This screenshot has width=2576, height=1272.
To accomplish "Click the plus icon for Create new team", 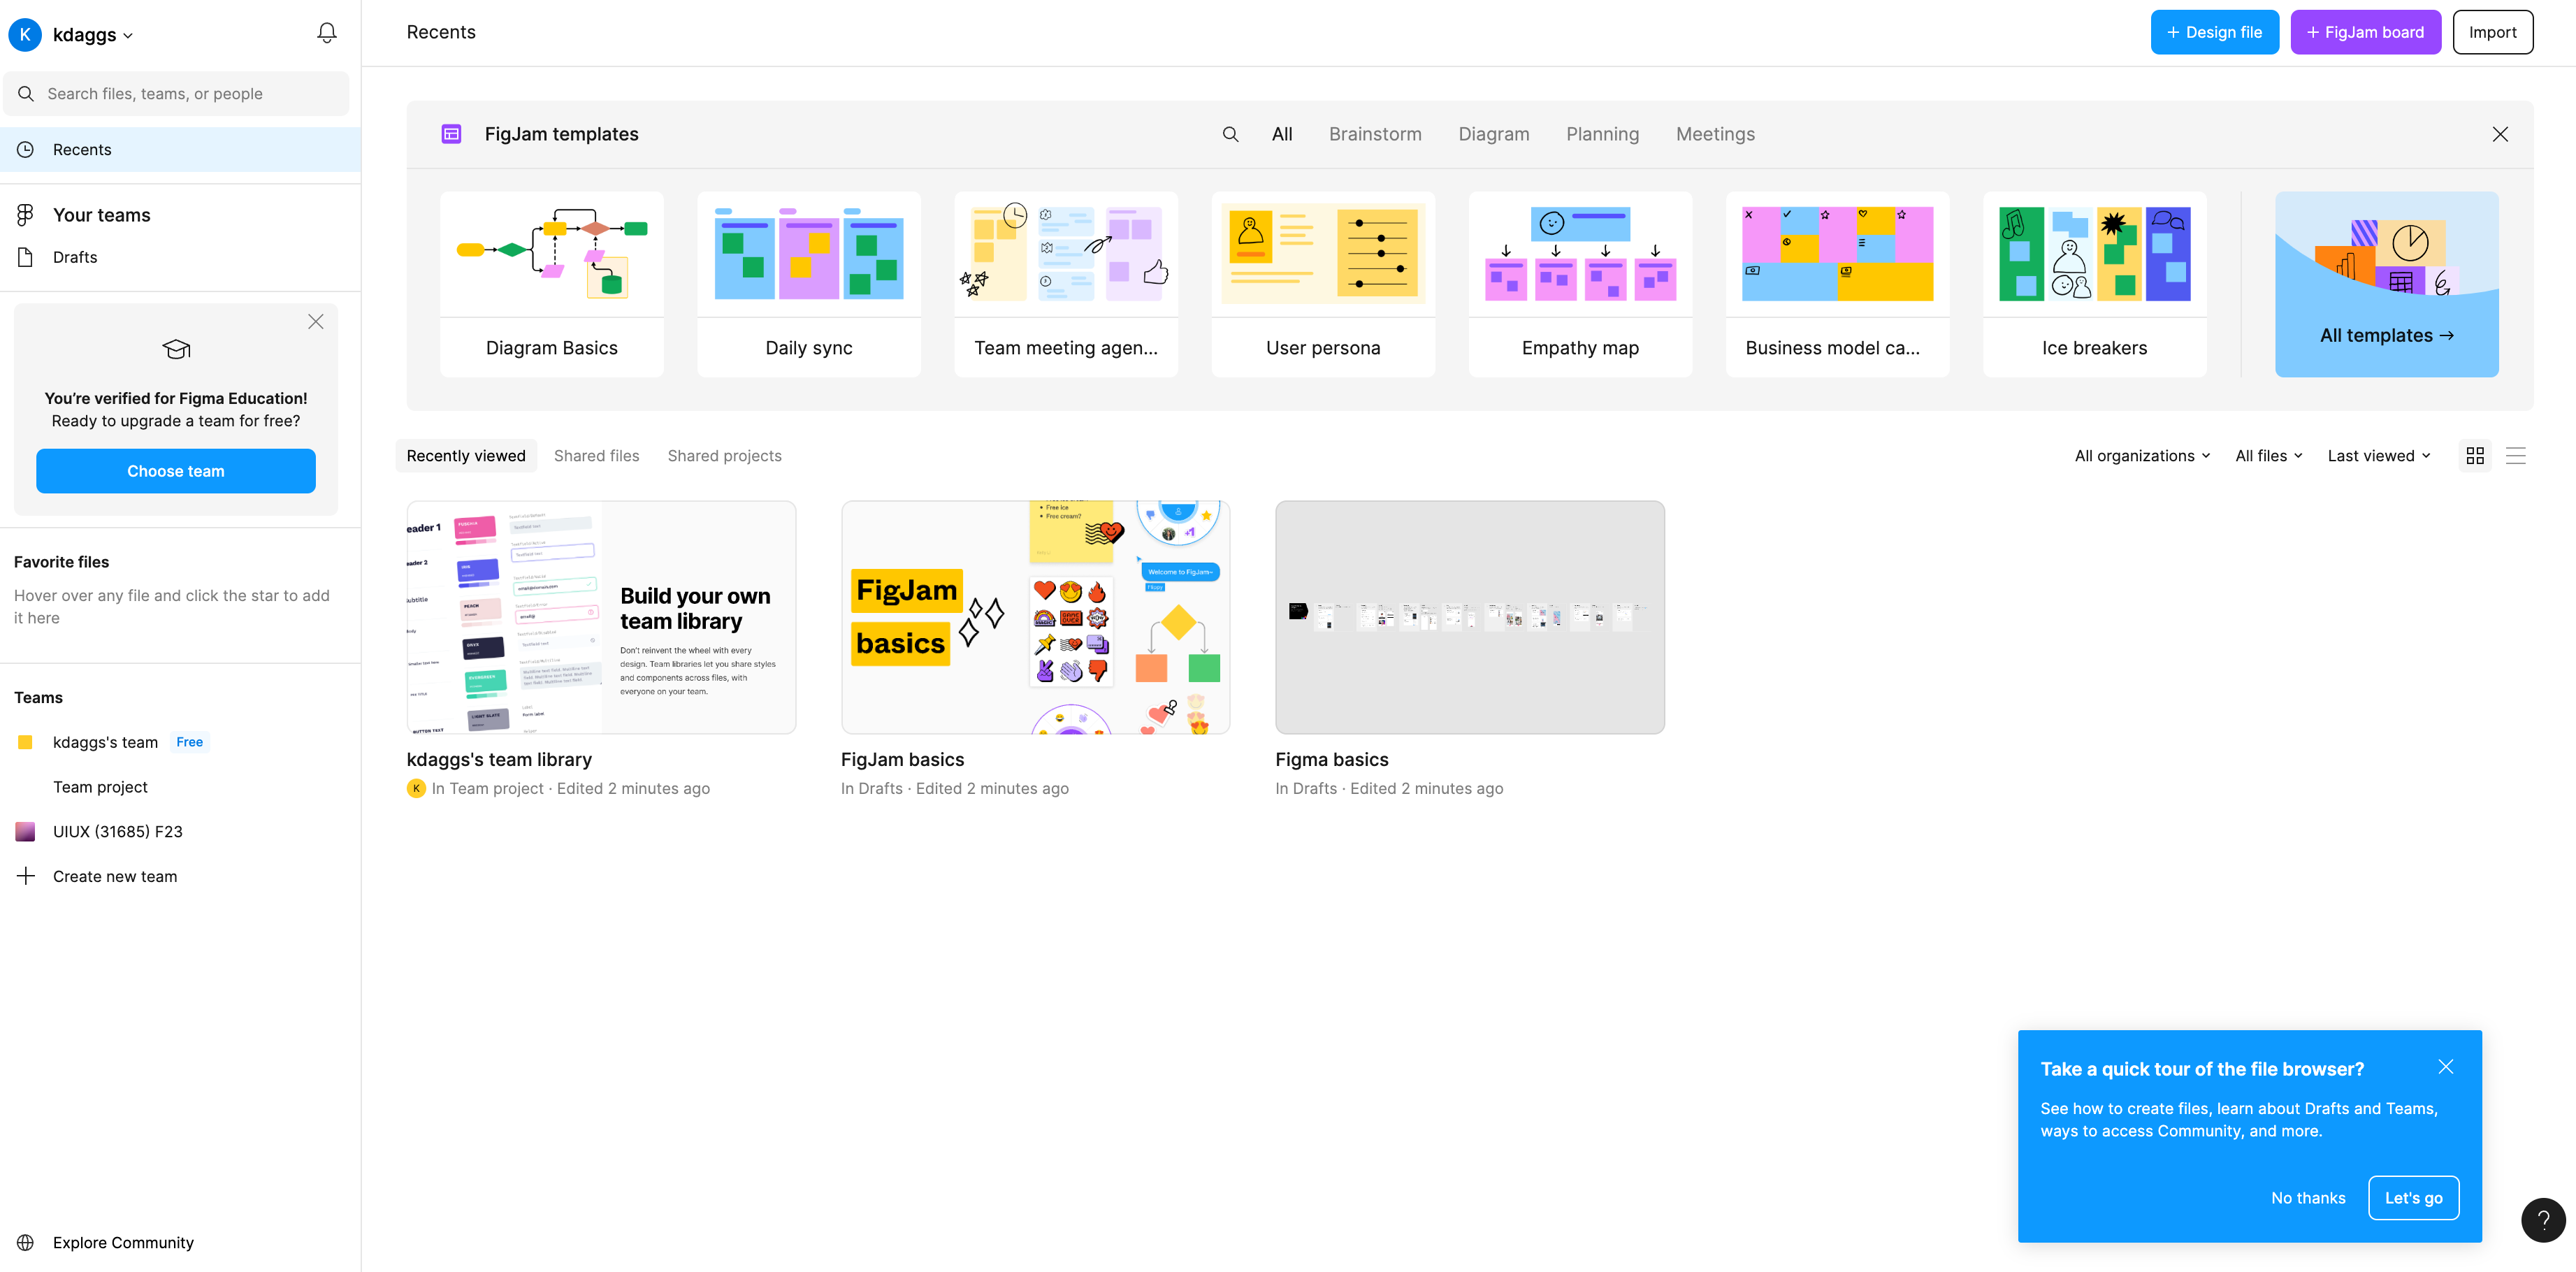I will [x=26, y=876].
